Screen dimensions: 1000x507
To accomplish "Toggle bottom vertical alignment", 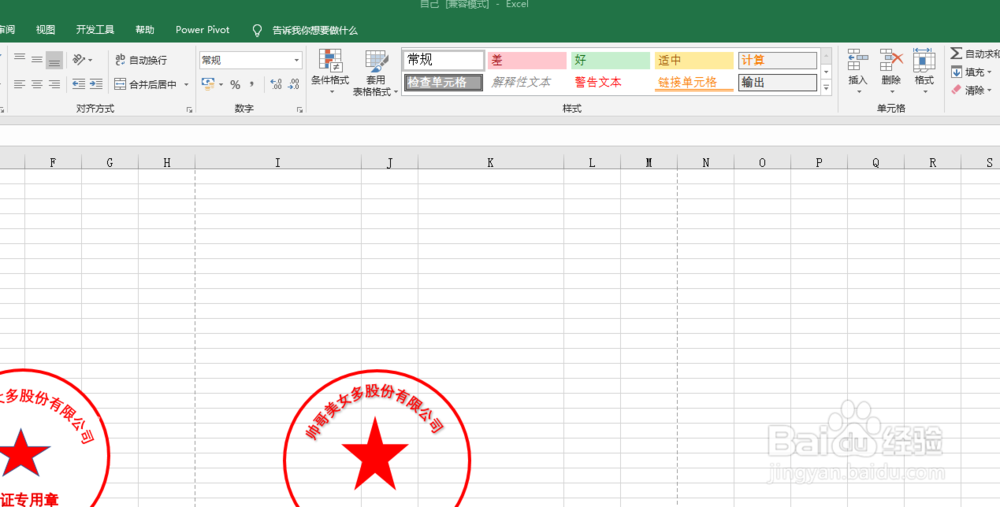I will pyautogui.click(x=54, y=60).
